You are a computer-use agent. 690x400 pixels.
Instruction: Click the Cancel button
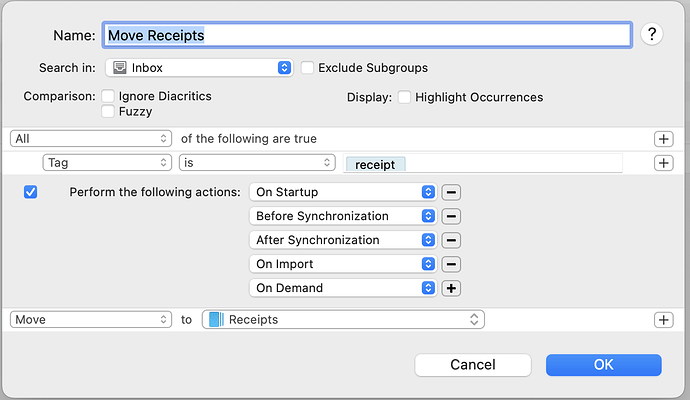tap(473, 365)
